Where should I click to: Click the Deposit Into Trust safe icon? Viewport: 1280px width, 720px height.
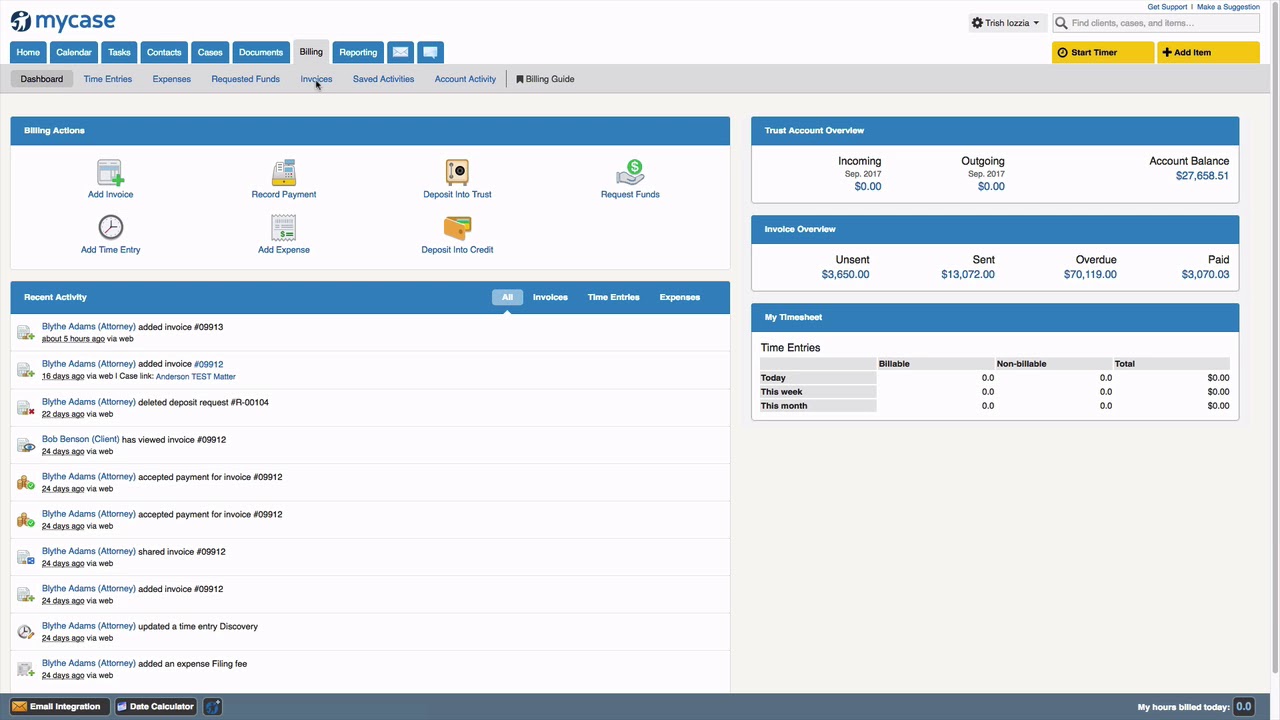click(x=457, y=172)
